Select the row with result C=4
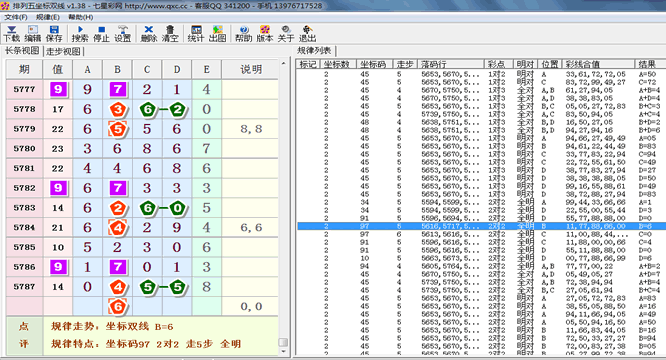This screenshot has height=360, width=666. click(481, 242)
